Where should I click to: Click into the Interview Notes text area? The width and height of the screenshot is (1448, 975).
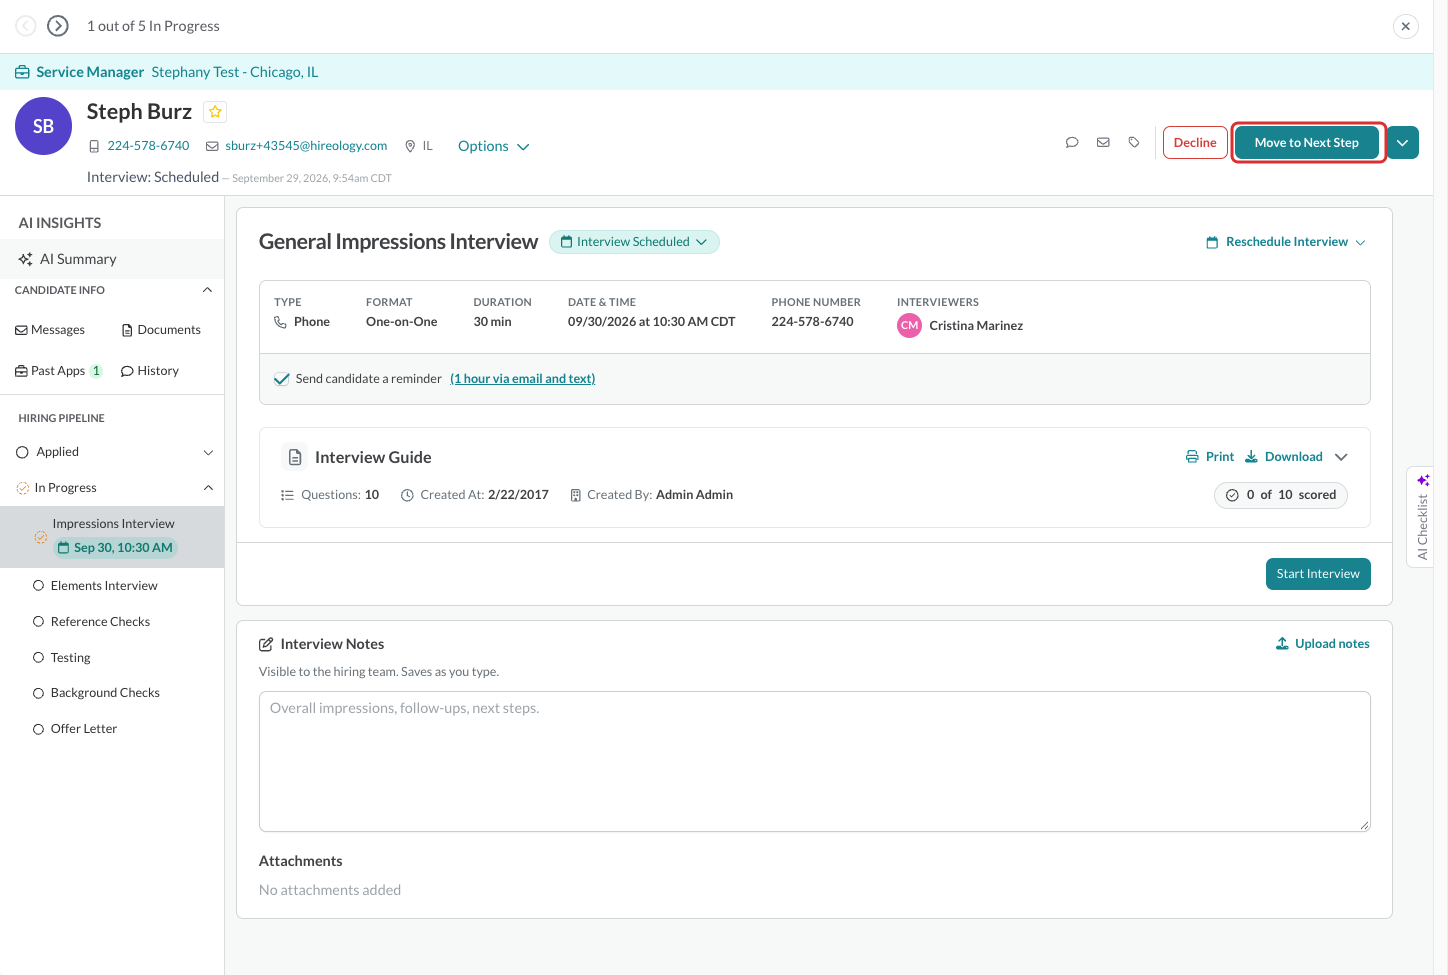point(815,762)
